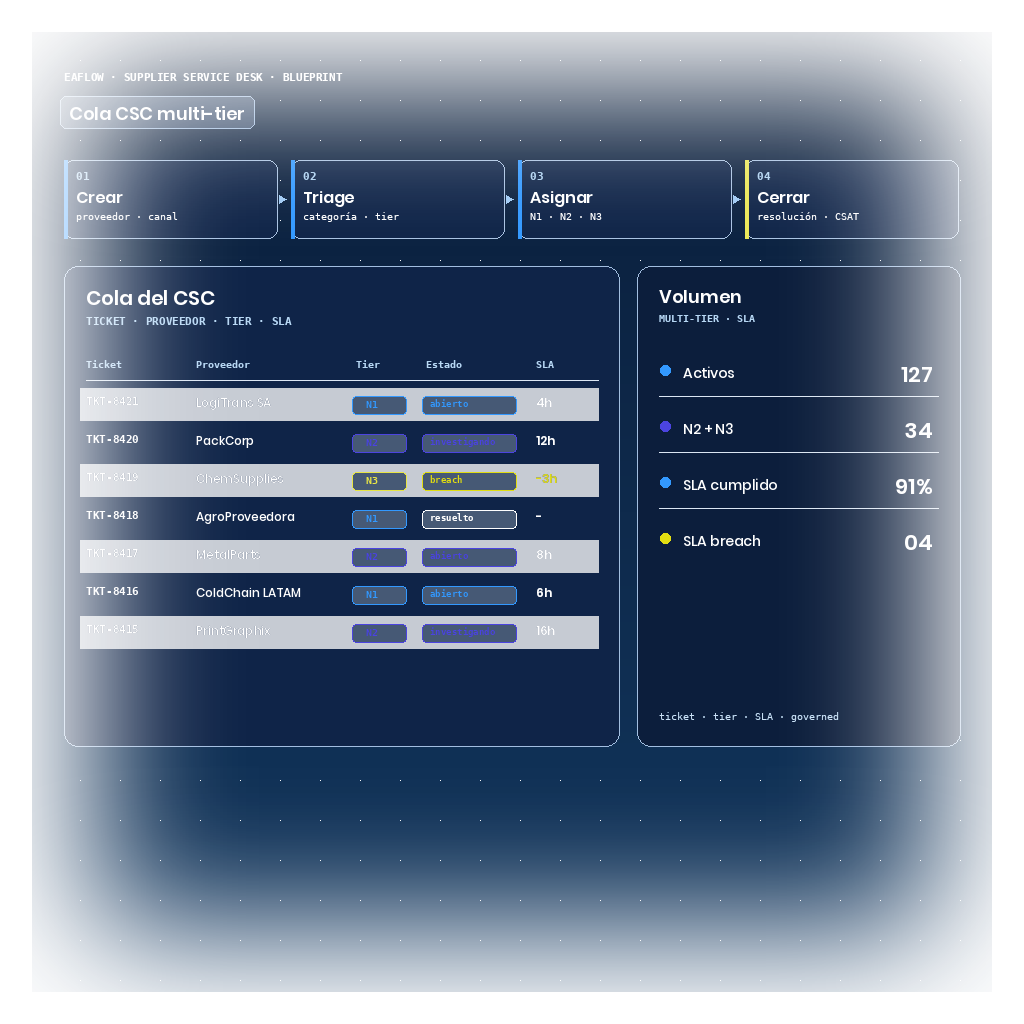
Task: Click the purple dot beside N2 + N3
Action: click(665, 426)
